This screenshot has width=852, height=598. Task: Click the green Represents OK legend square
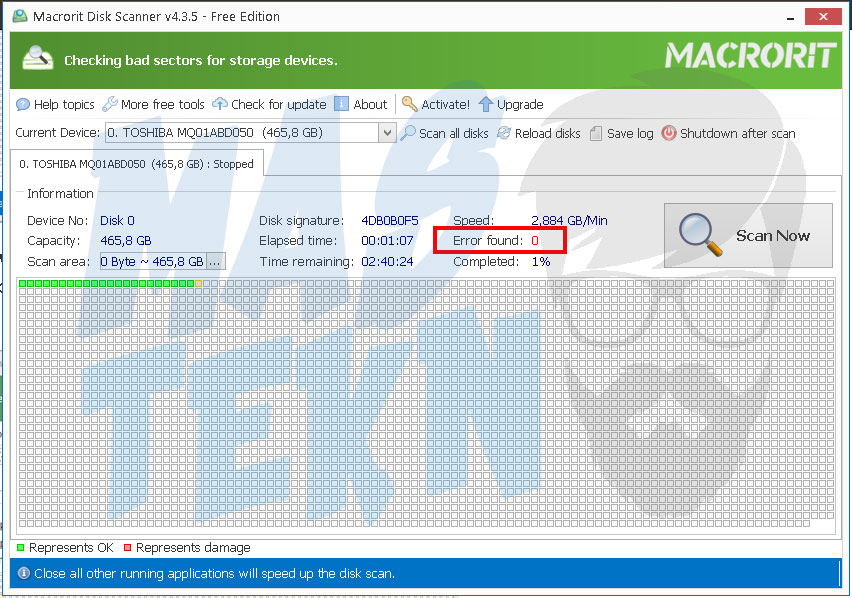(x=21, y=548)
